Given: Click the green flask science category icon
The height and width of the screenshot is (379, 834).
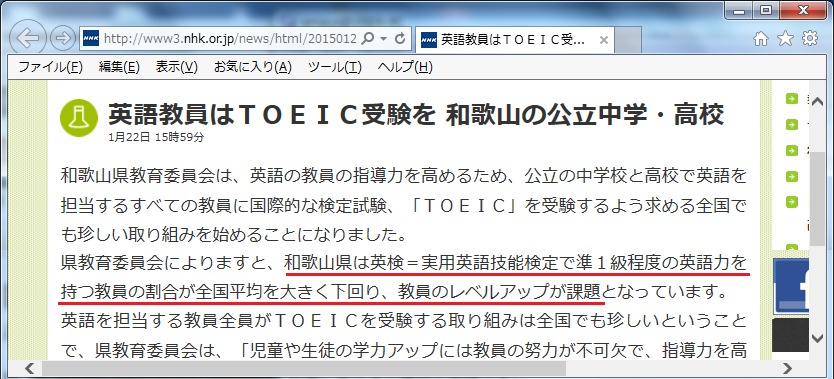Looking at the screenshot, I should [x=79, y=118].
